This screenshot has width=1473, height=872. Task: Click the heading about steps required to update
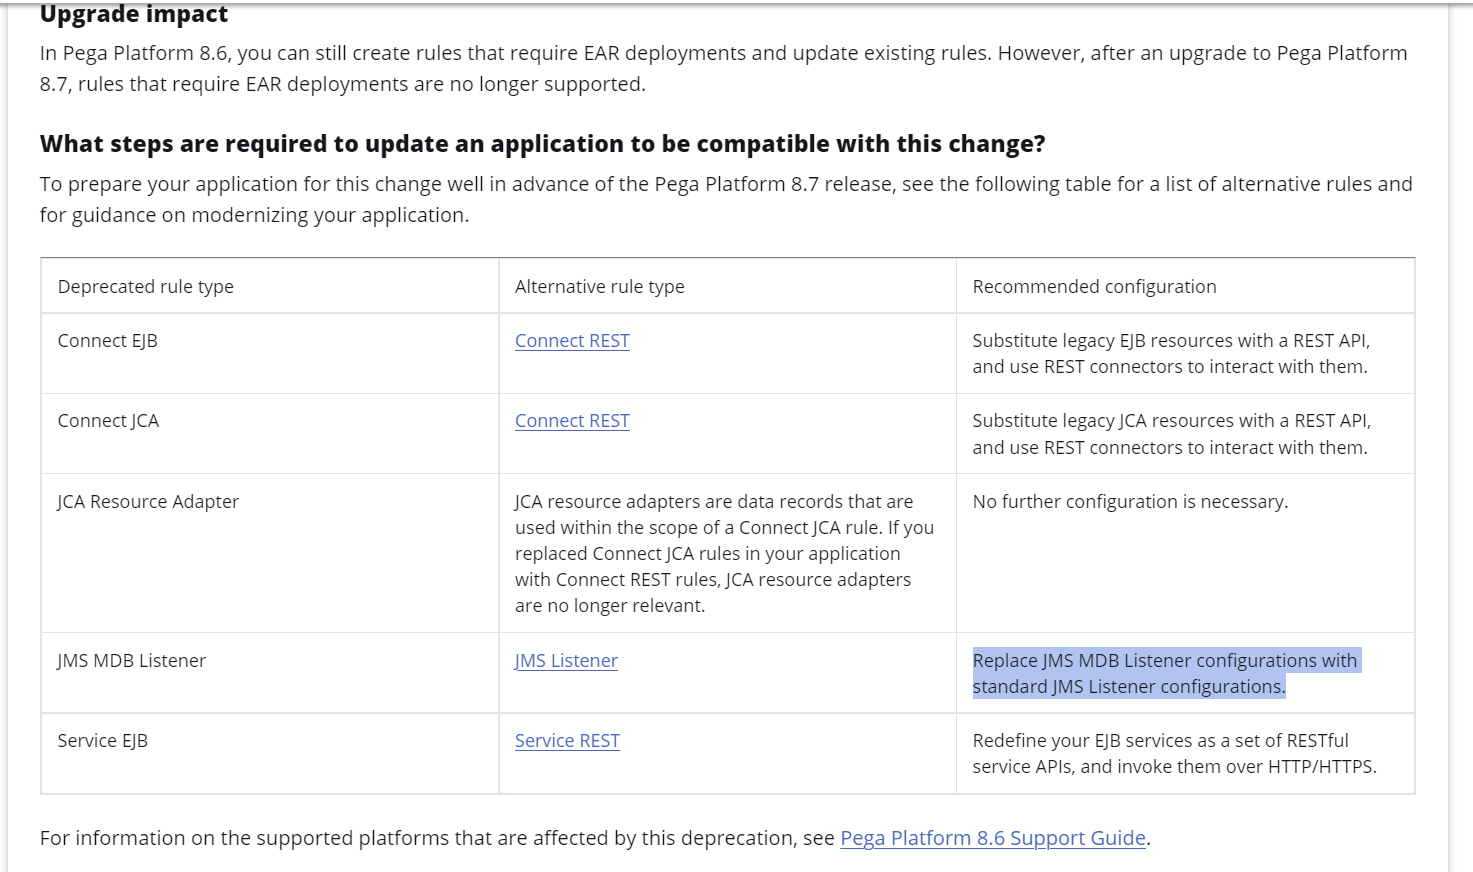[x=542, y=144]
